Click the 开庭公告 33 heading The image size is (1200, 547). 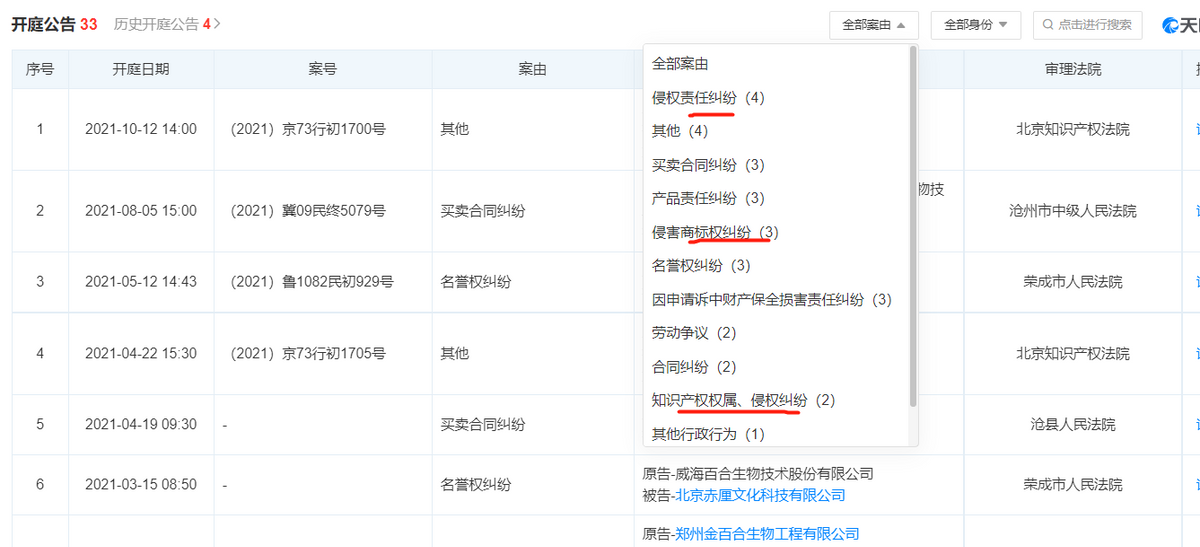tap(54, 24)
